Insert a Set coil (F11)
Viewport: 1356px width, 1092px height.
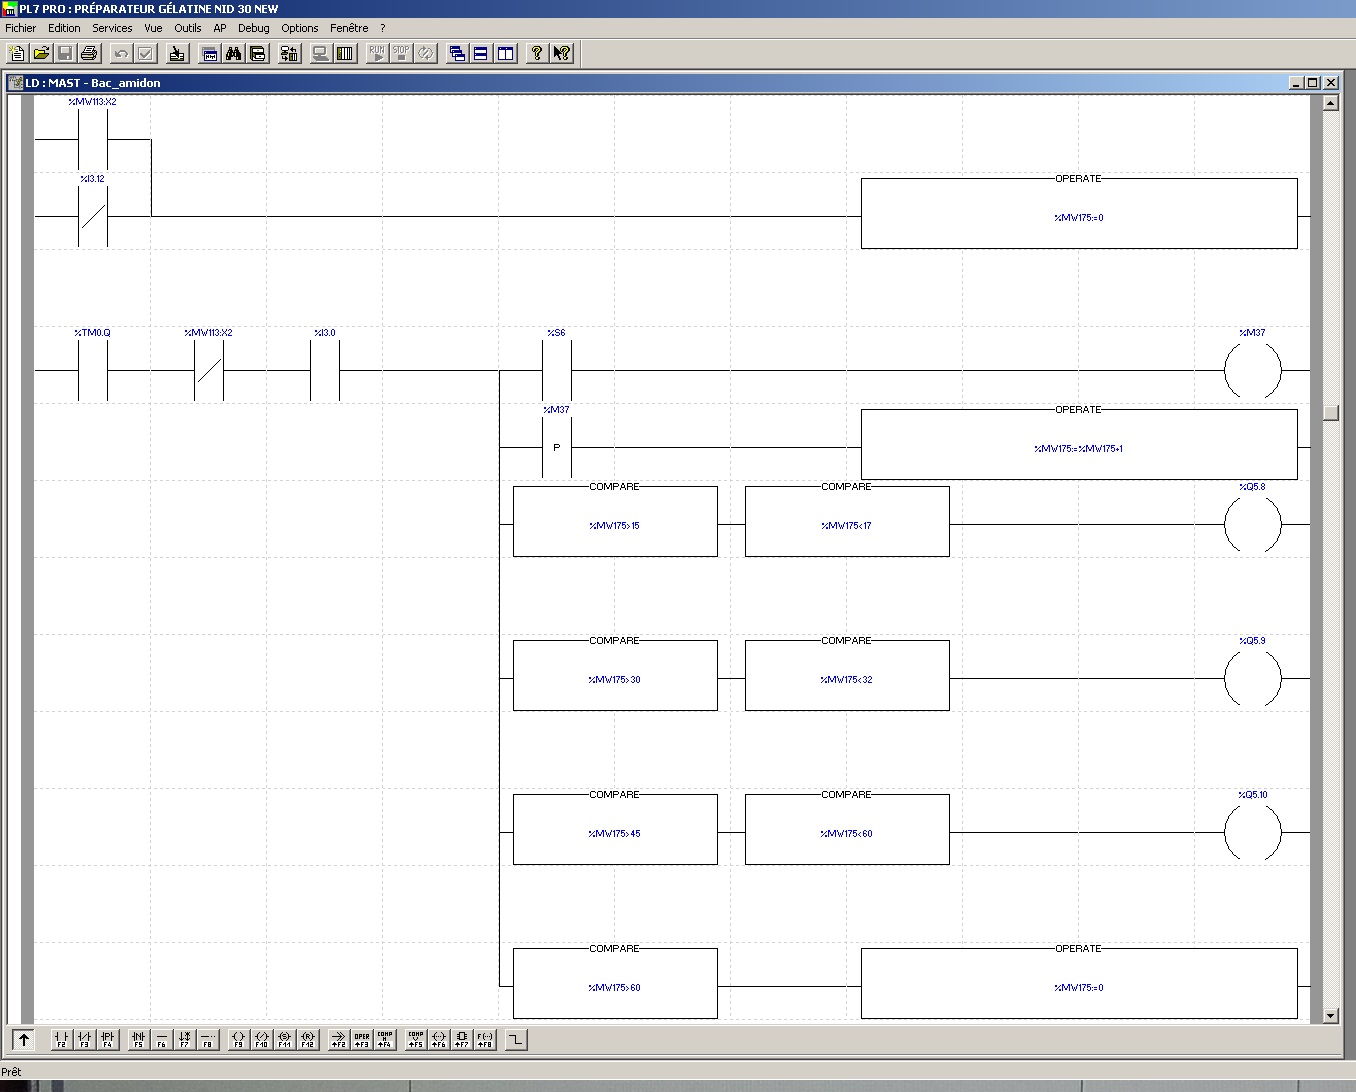[284, 1040]
